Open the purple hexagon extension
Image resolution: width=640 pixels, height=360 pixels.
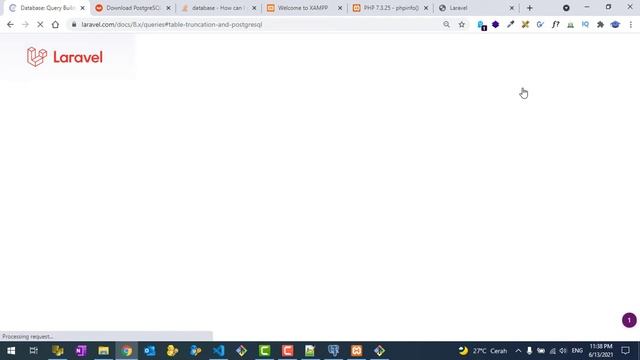(x=496, y=24)
